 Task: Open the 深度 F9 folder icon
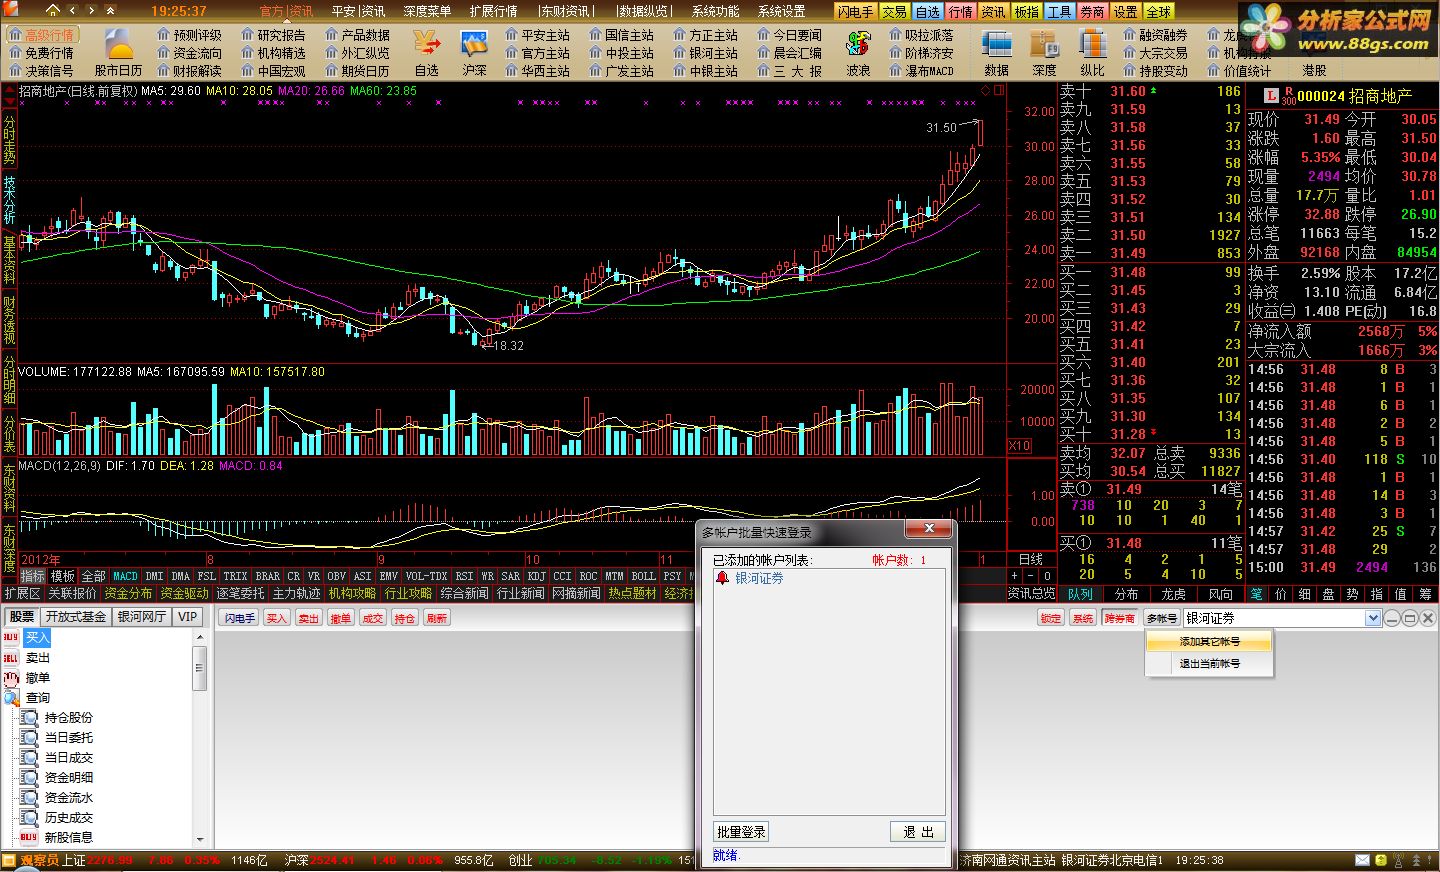tap(1044, 44)
